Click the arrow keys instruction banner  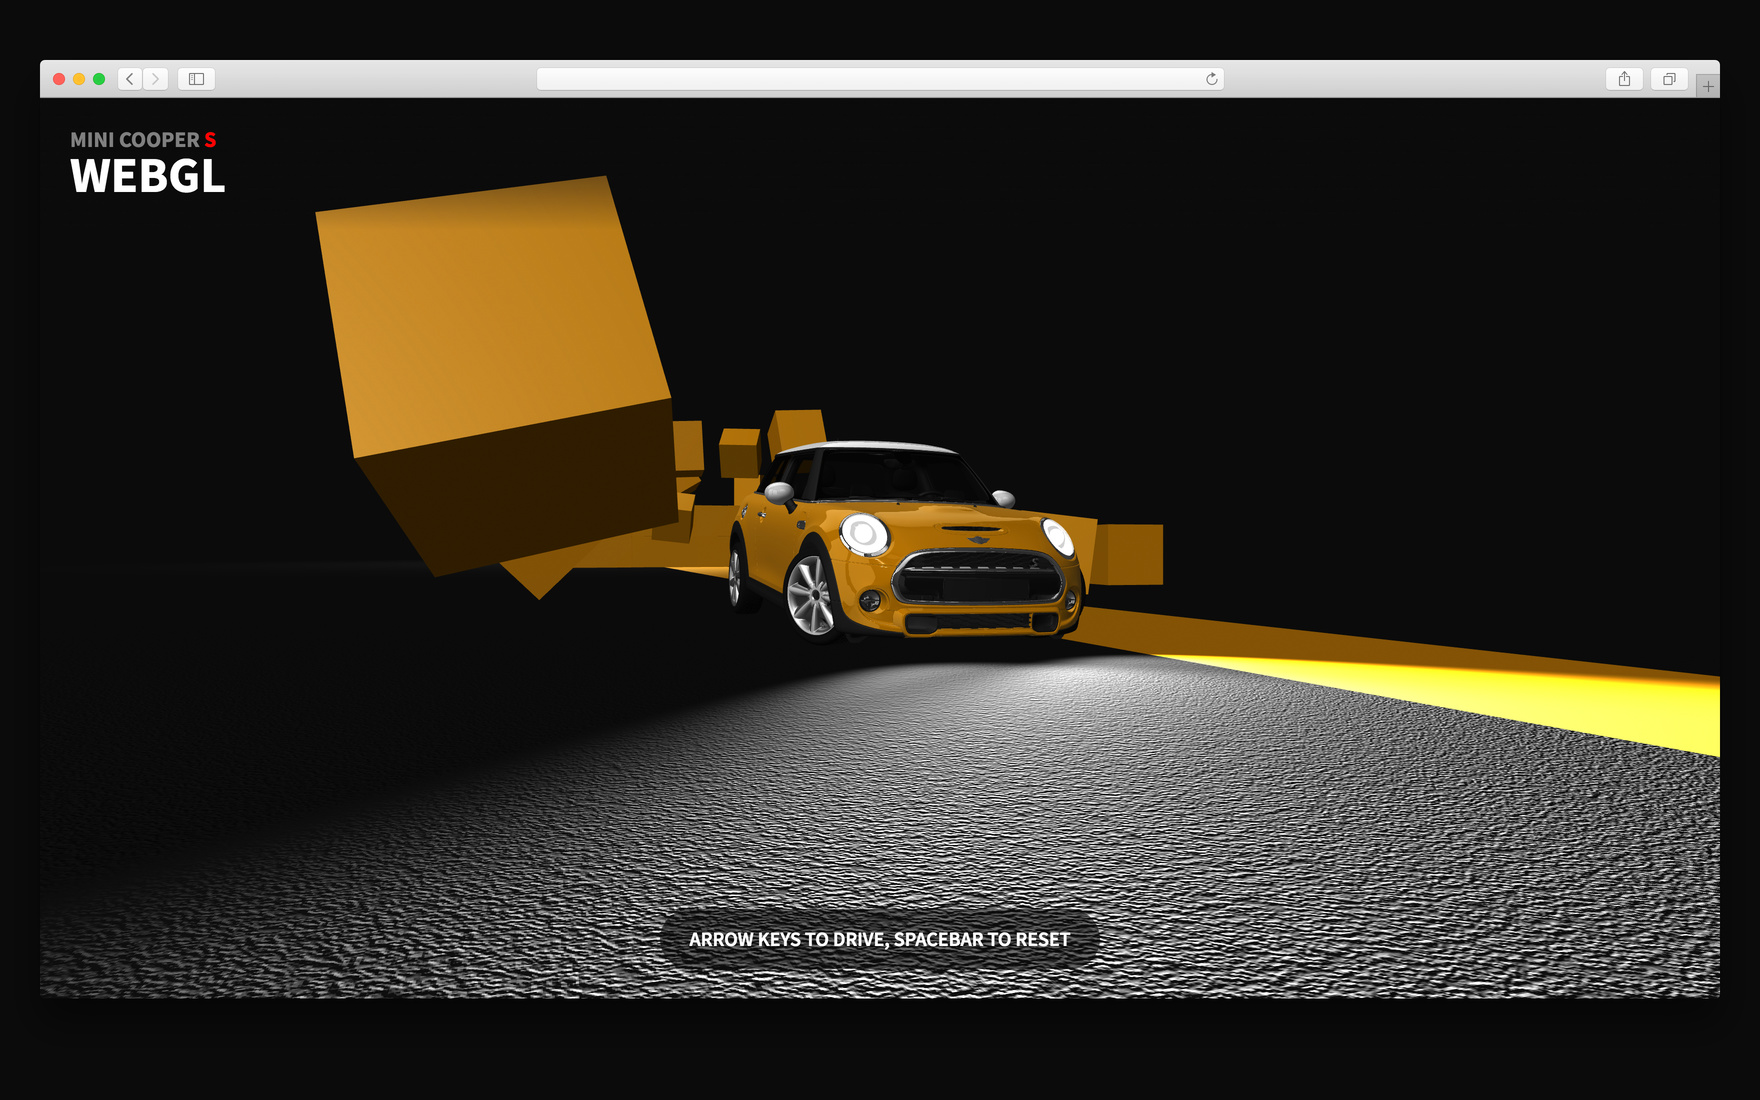click(x=880, y=940)
